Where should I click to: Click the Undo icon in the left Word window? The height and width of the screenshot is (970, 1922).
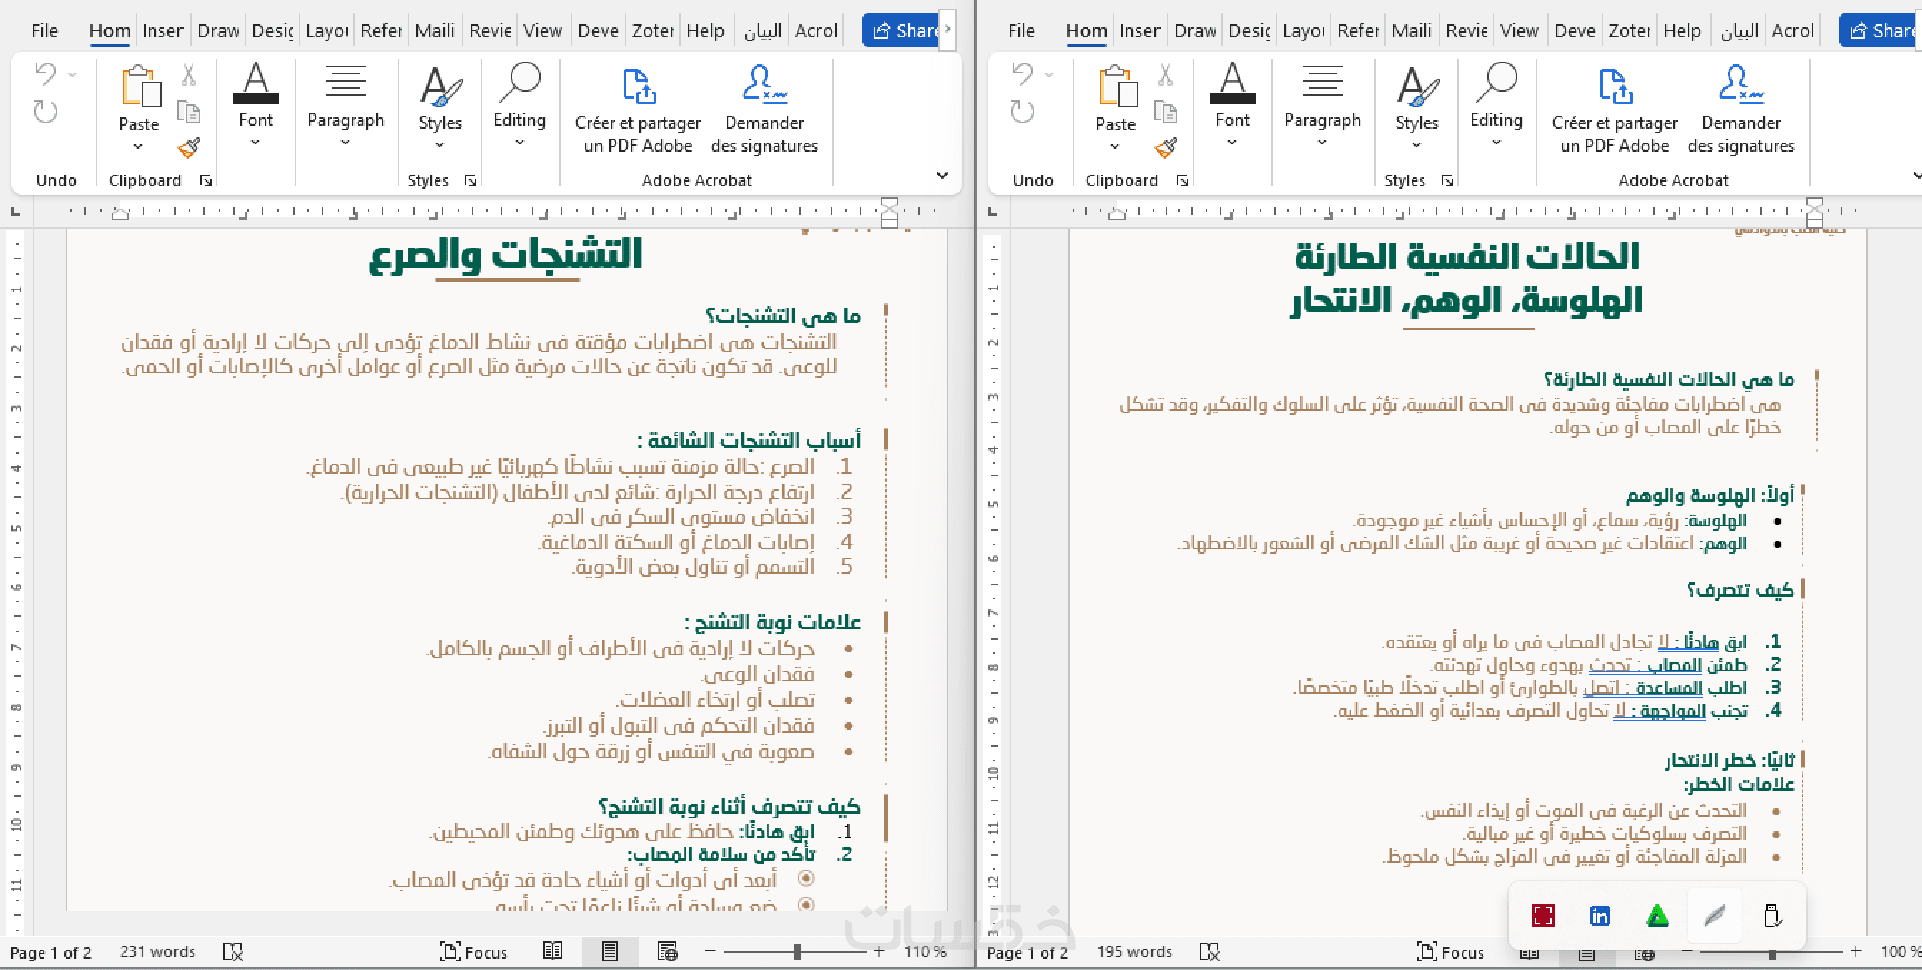(x=45, y=74)
